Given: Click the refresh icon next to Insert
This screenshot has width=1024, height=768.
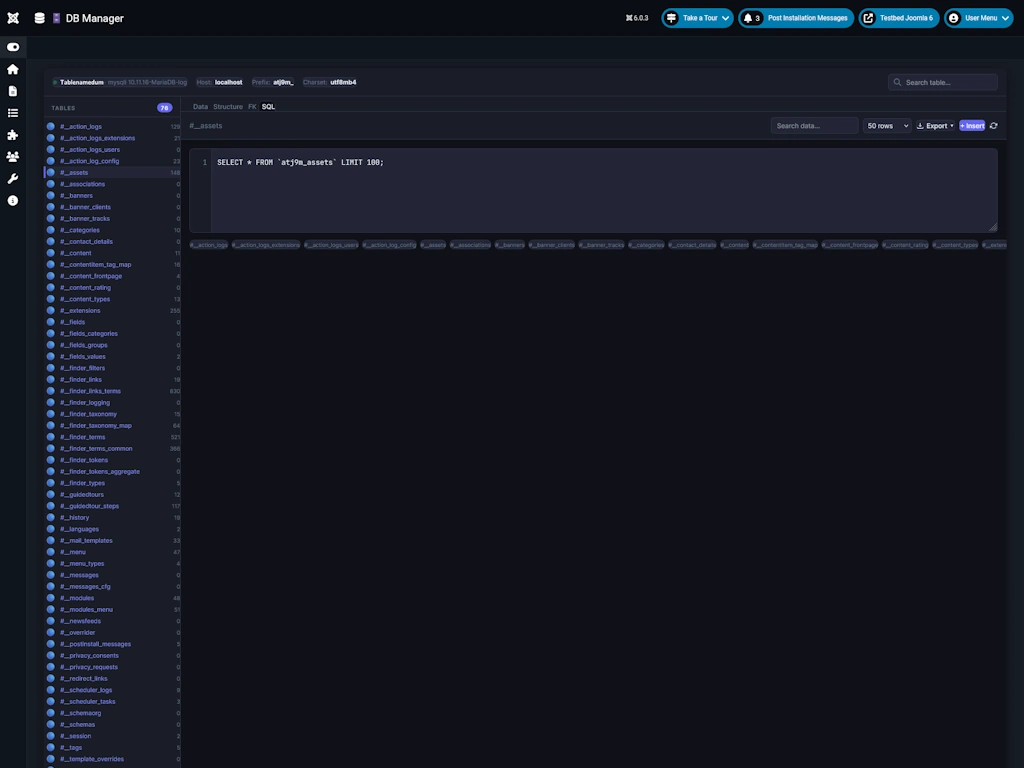Looking at the screenshot, I should coord(993,125).
